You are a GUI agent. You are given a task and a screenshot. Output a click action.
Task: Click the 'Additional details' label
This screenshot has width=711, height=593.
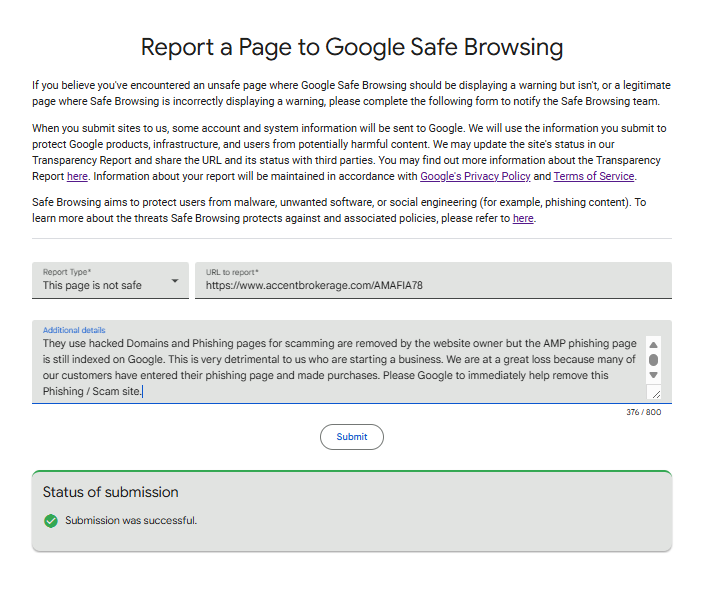(x=74, y=330)
